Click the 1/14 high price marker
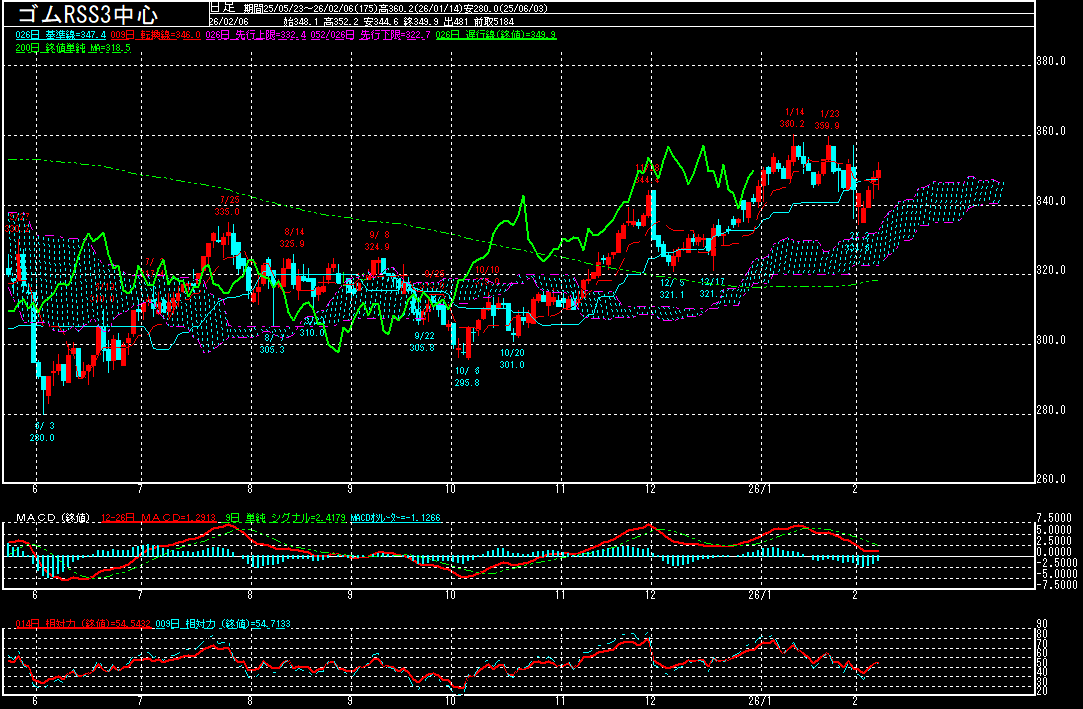Viewport: 1083px width, 709px height. point(793,118)
